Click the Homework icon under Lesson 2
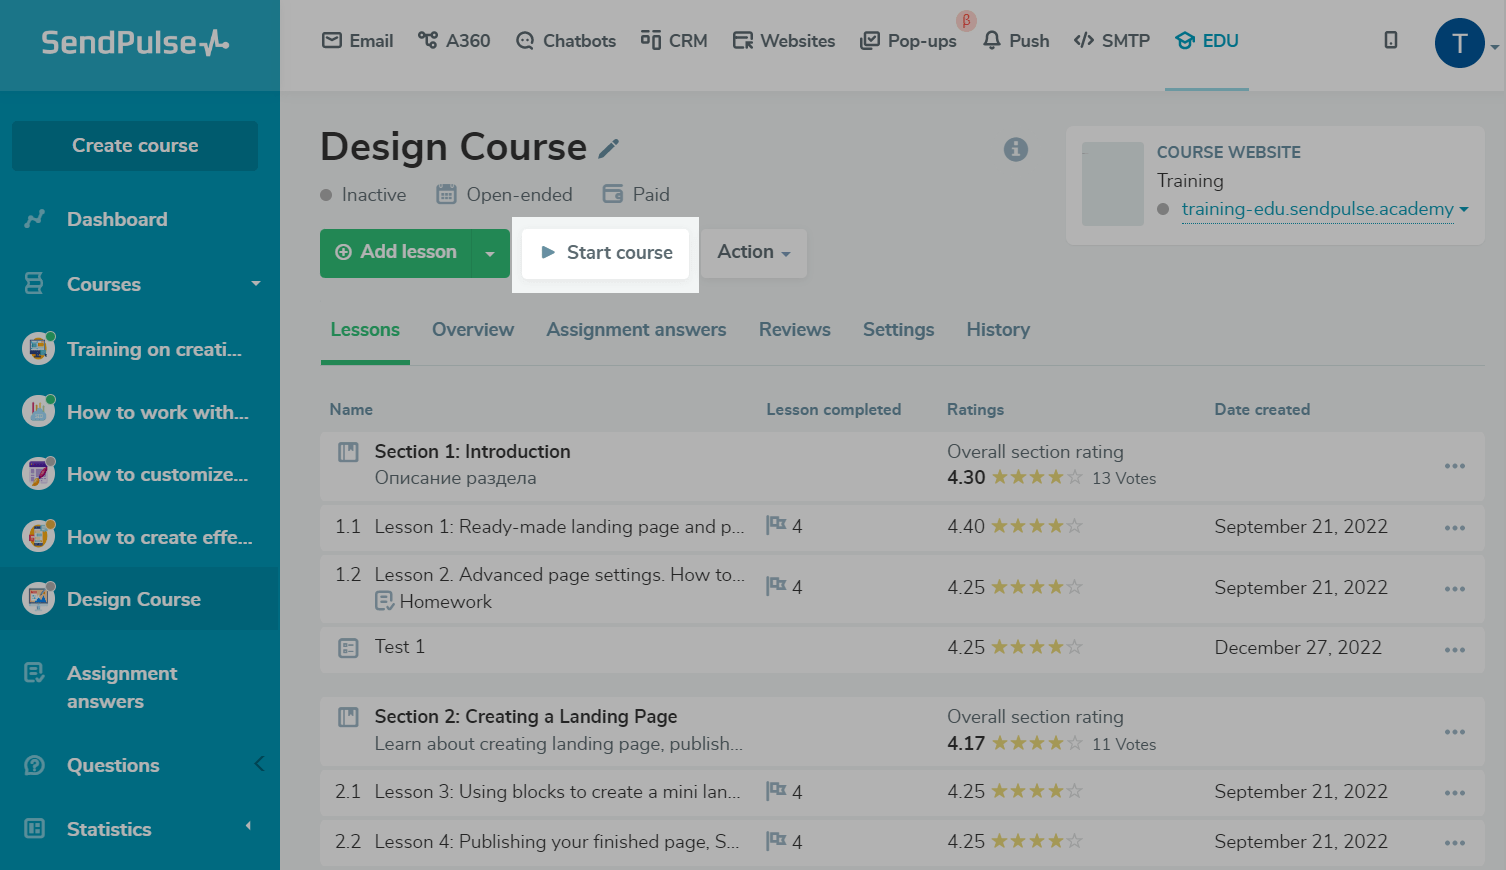This screenshot has width=1506, height=870. (x=384, y=601)
